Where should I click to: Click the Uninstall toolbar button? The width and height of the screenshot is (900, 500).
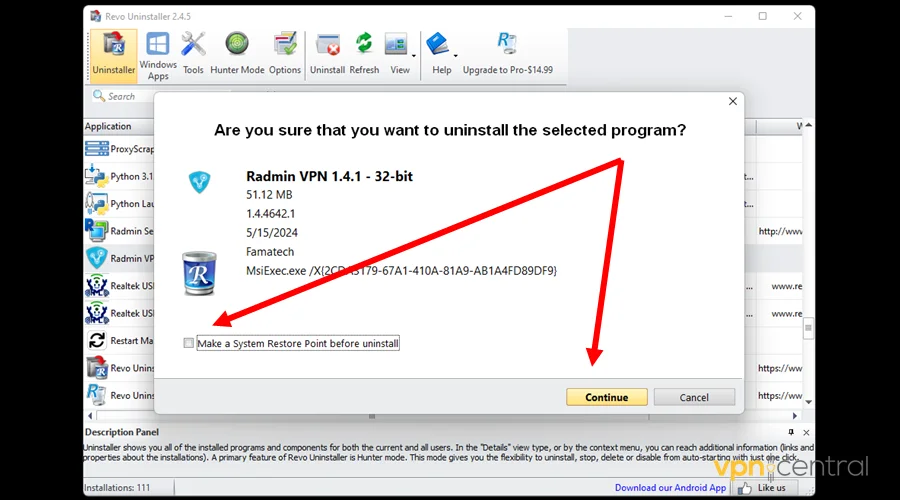327,55
